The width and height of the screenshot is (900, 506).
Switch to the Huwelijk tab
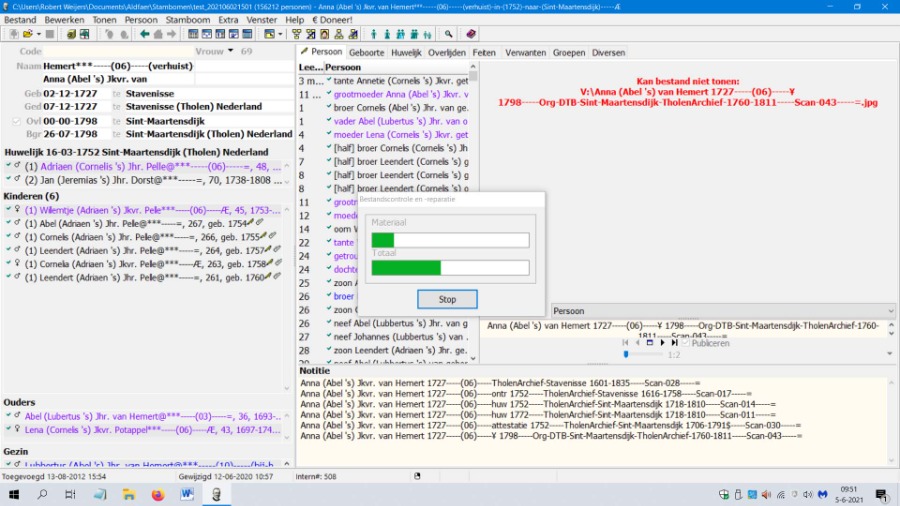pyautogui.click(x=405, y=51)
